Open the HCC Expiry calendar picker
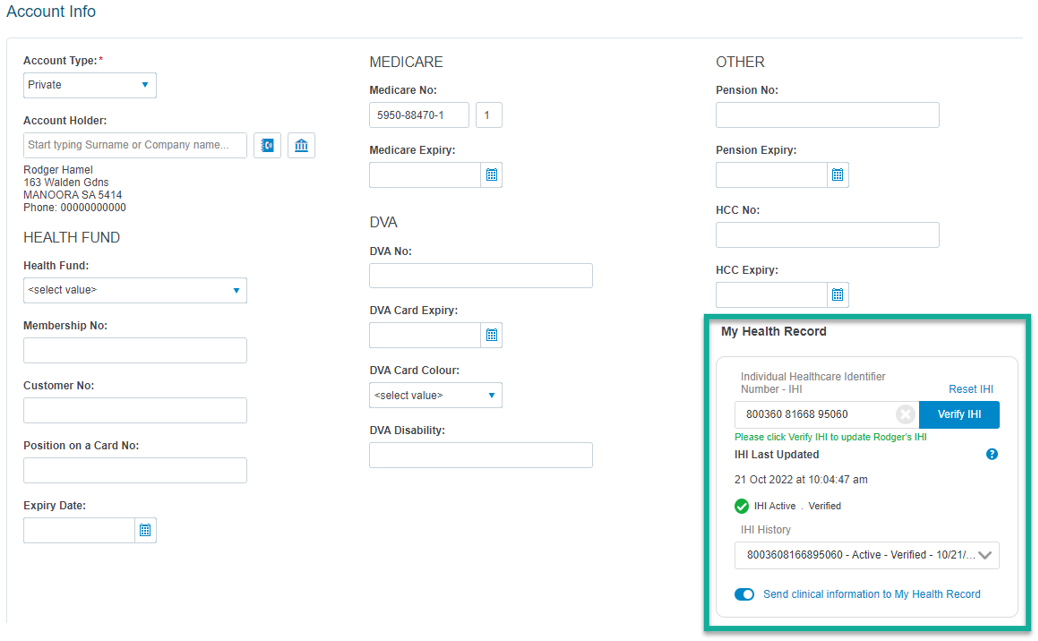Image resolution: width=1038 pixels, height=641 pixels. pos(837,295)
